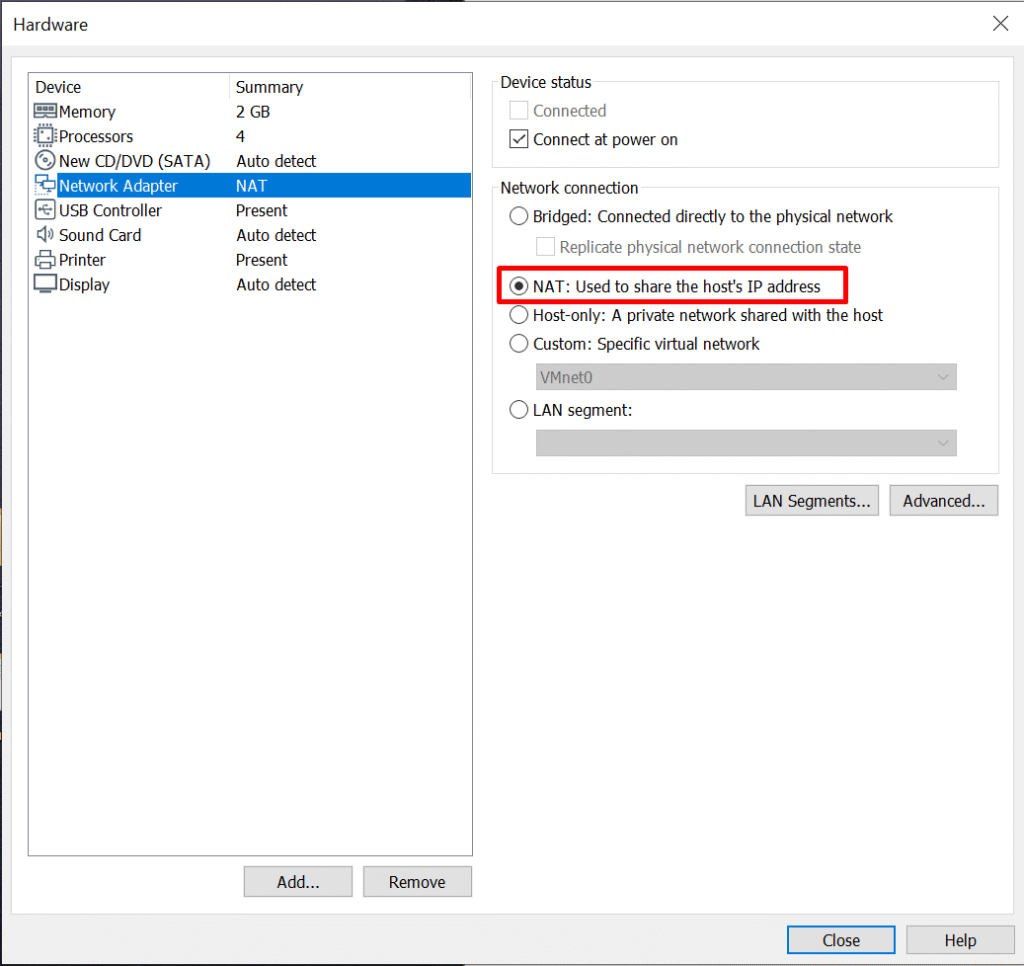Disable the Connect at power on checkbox
Image resolution: width=1024 pixels, height=966 pixels.
pos(519,140)
